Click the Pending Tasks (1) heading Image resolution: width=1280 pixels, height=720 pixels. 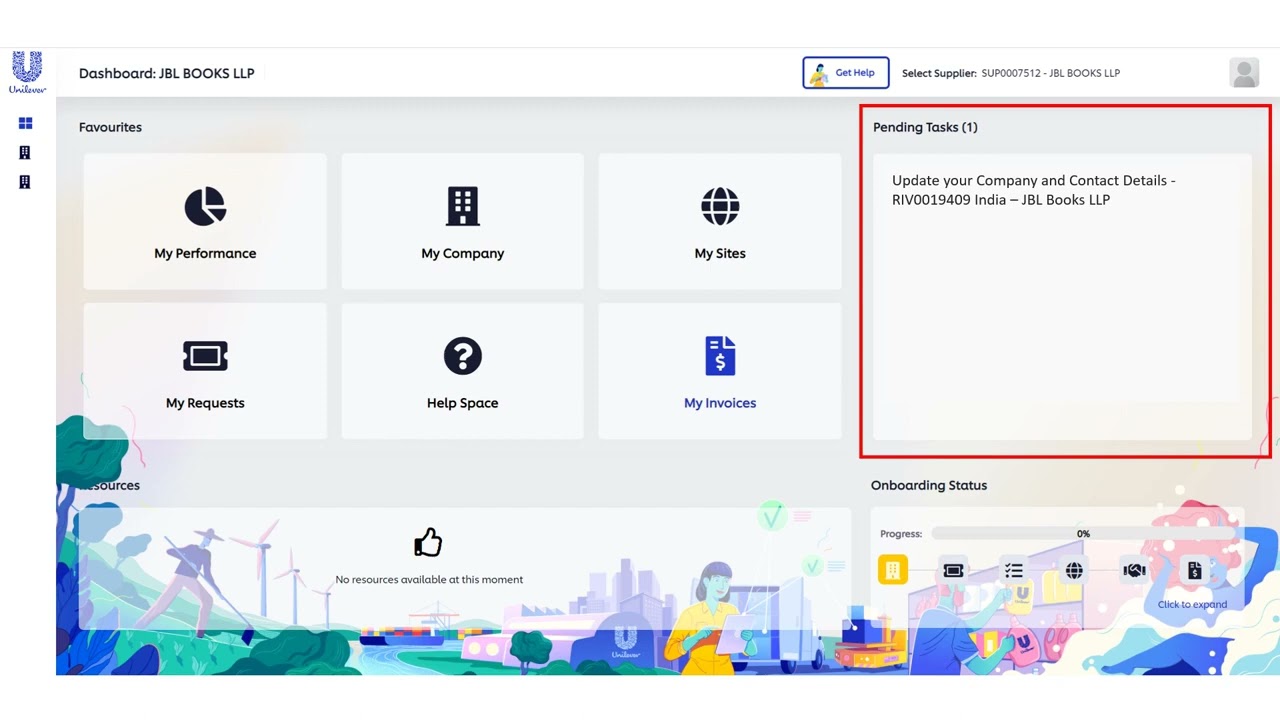(x=925, y=127)
